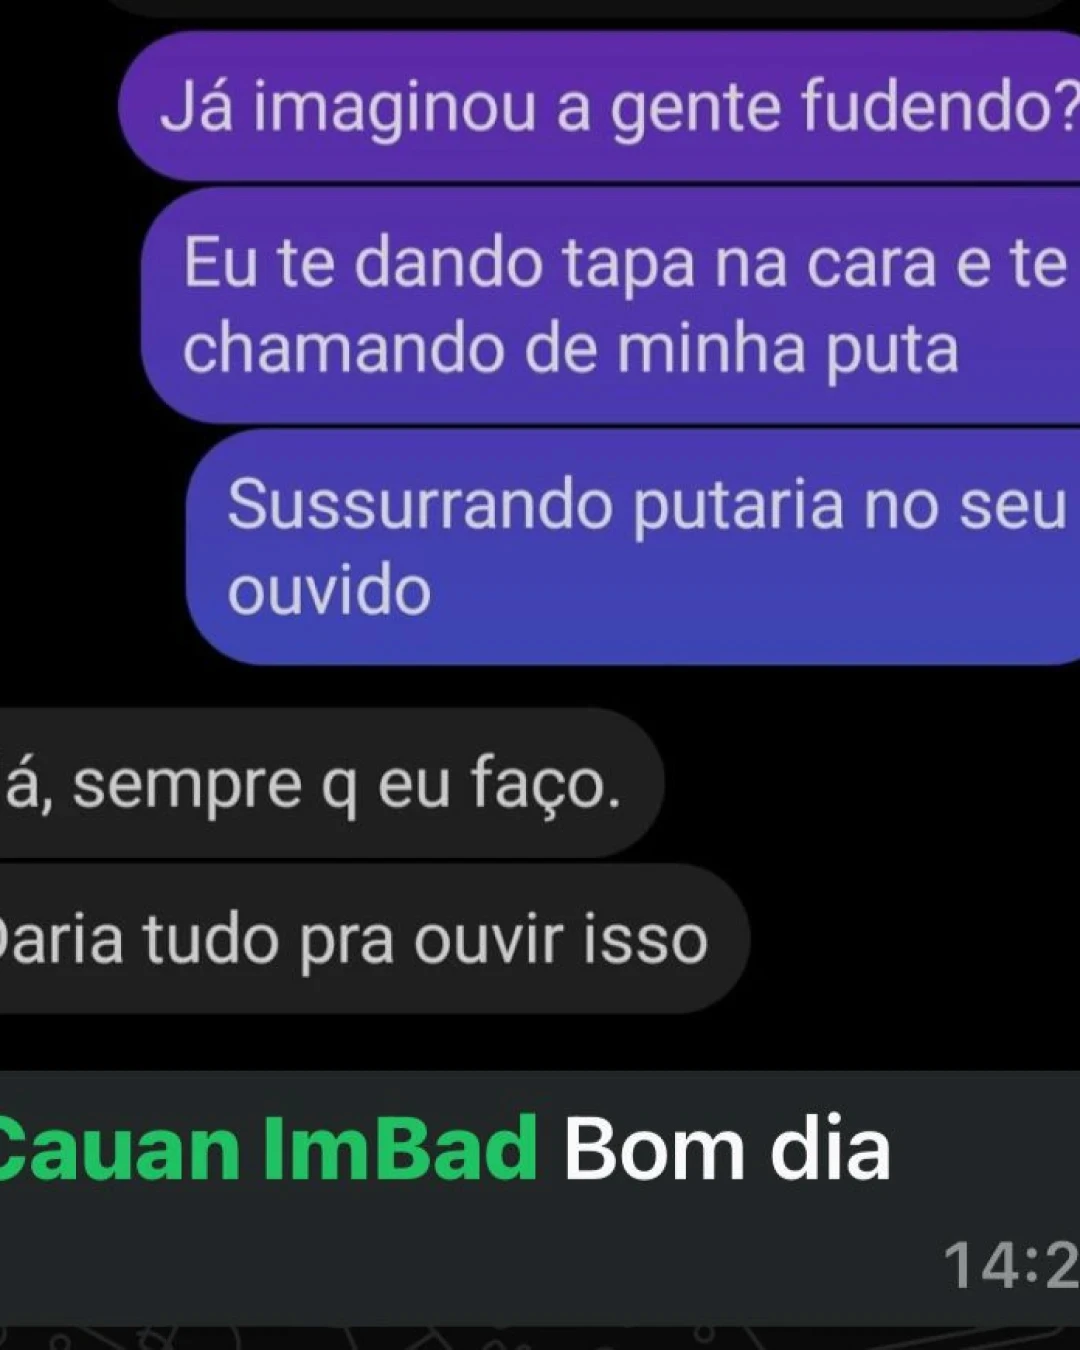Tap the doodle wallpaper strip below Bom dia
Viewport: 1080px width, 1350px height.
pos(540,1338)
